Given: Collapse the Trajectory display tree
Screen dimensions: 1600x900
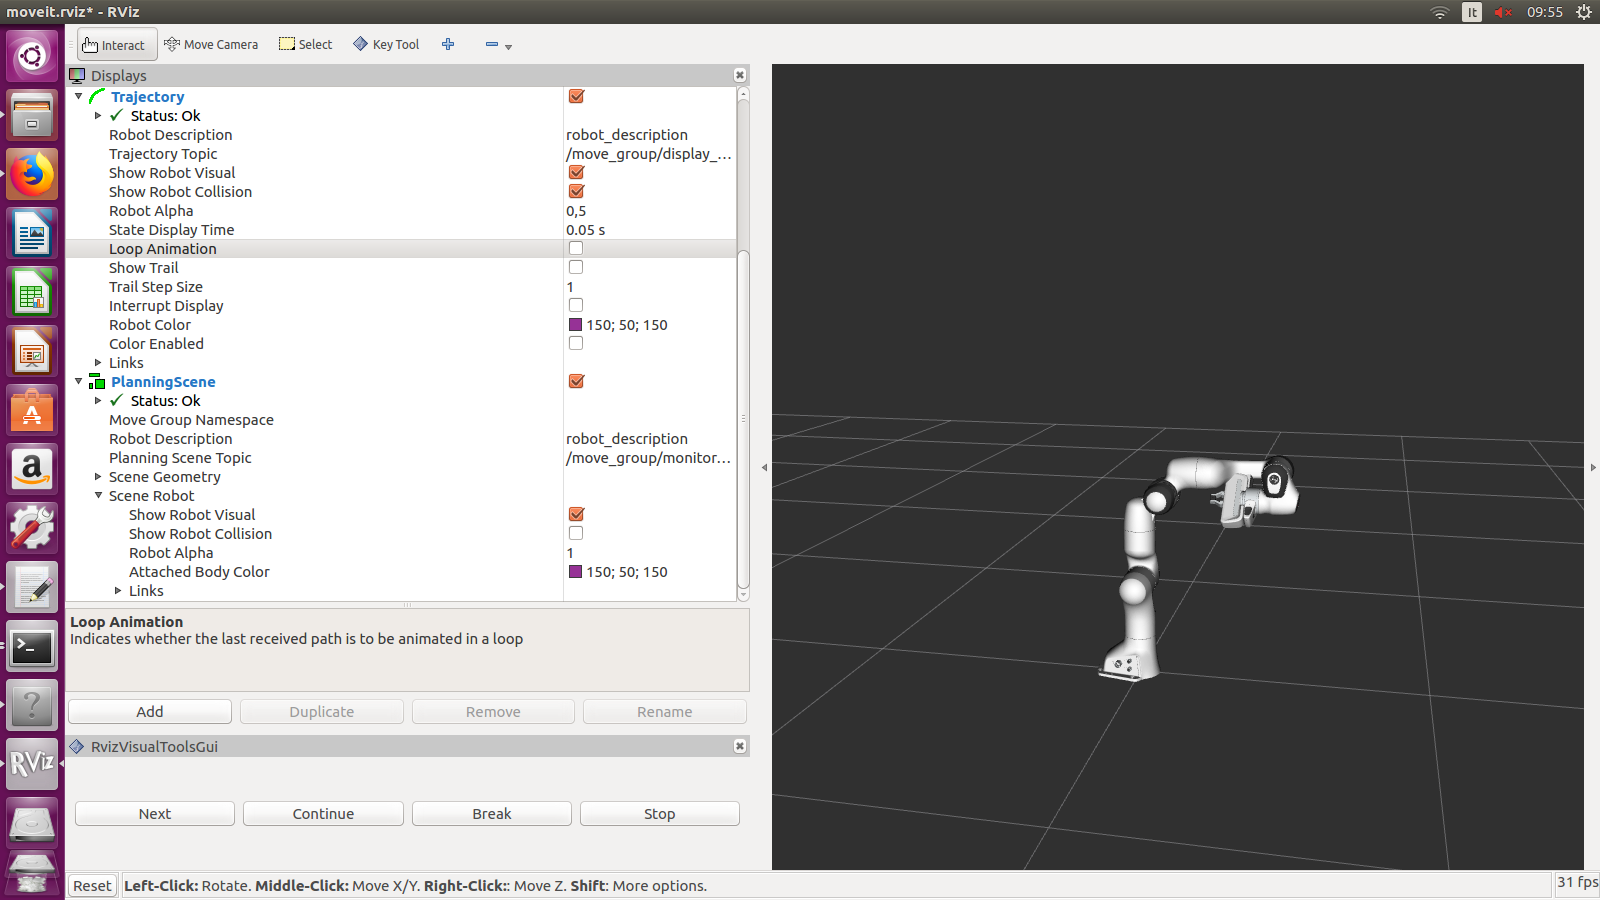Looking at the screenshot, I should coord(78,96).
